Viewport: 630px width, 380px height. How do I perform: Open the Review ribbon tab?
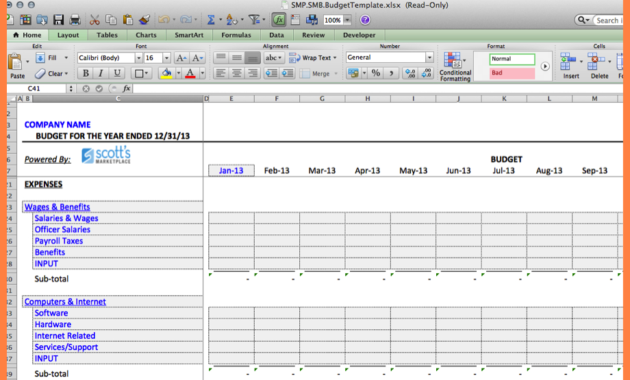click(313, 35)
